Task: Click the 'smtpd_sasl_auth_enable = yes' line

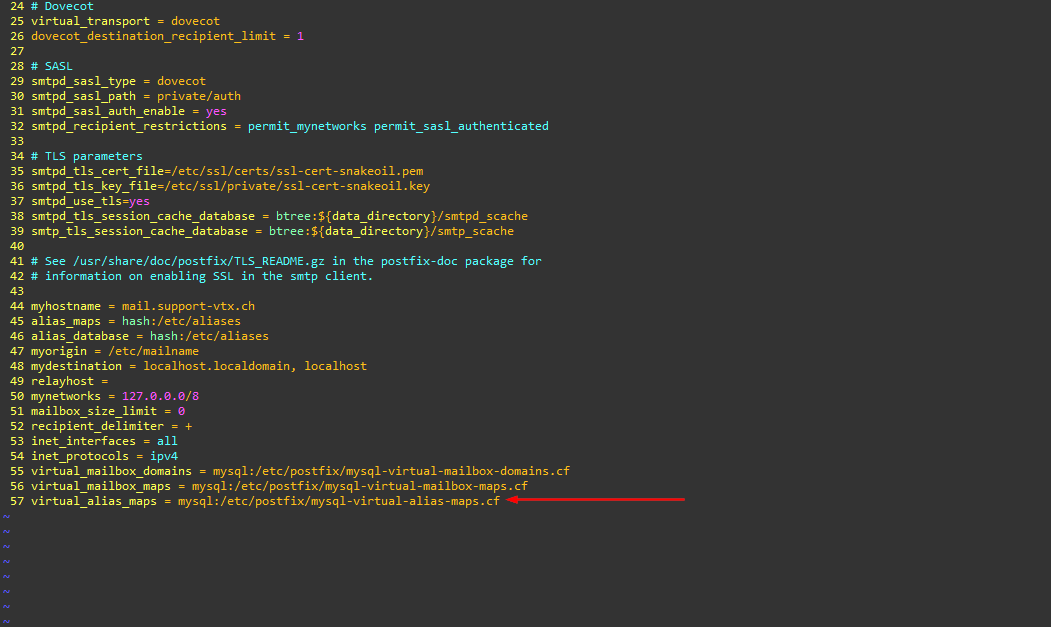Action: pyautogui.click(x=129, y=111)
